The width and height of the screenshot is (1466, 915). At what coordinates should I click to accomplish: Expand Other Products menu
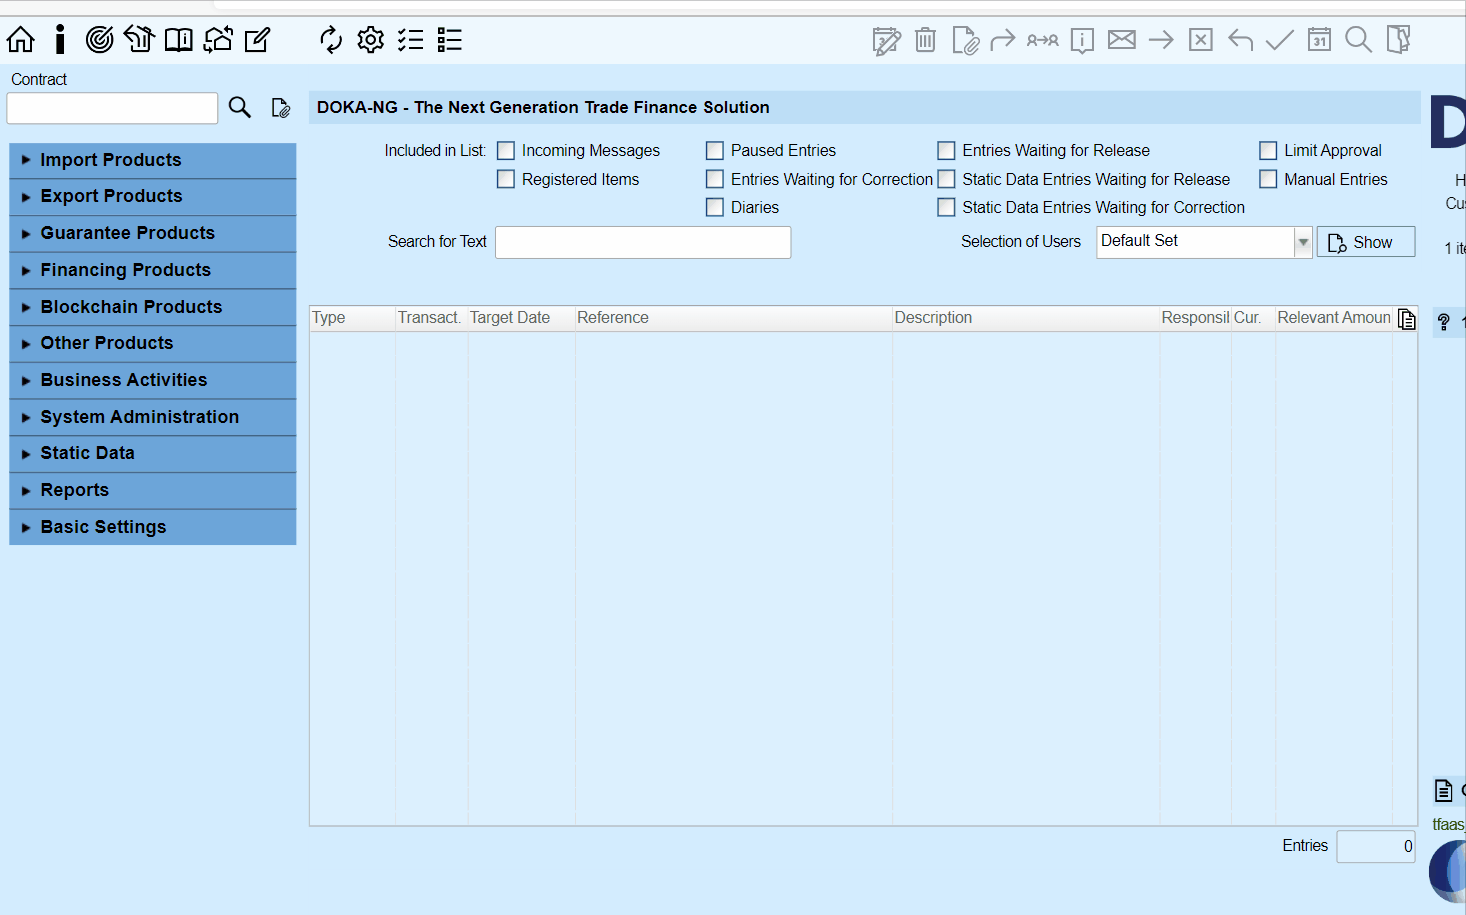click(x=153, y=343)
